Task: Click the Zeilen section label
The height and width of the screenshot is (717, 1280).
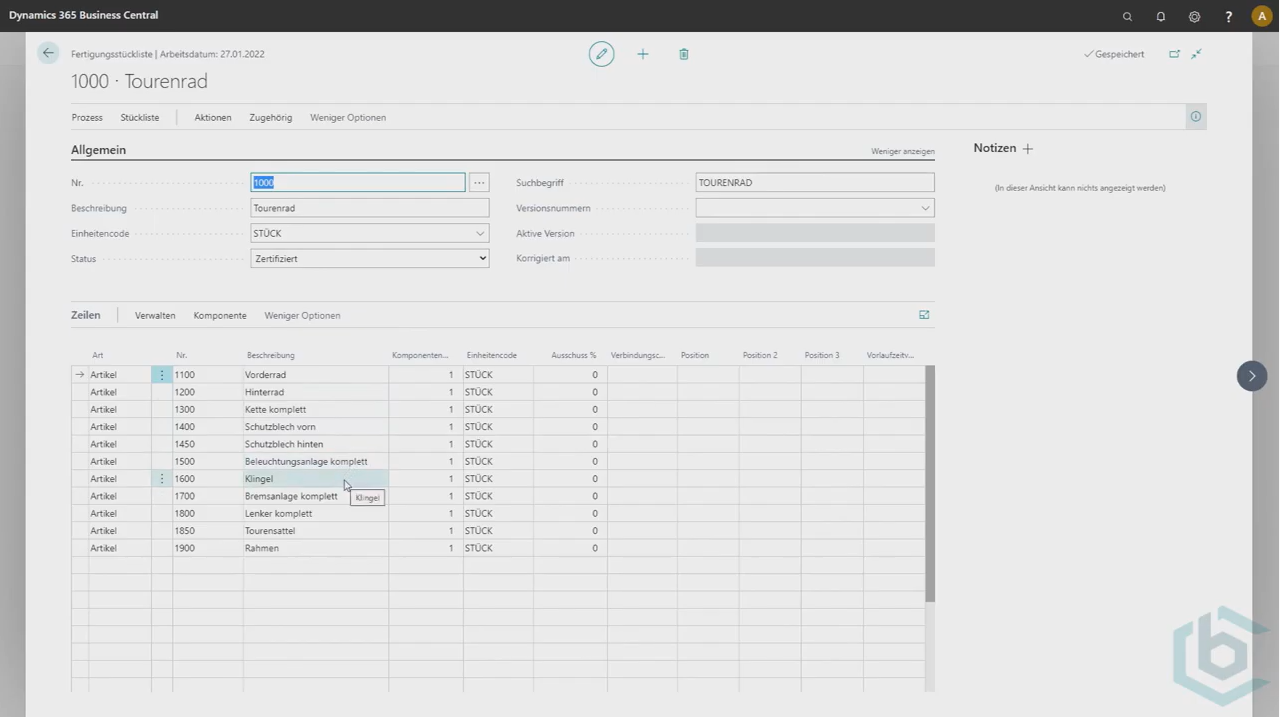Action: (85, 315)
